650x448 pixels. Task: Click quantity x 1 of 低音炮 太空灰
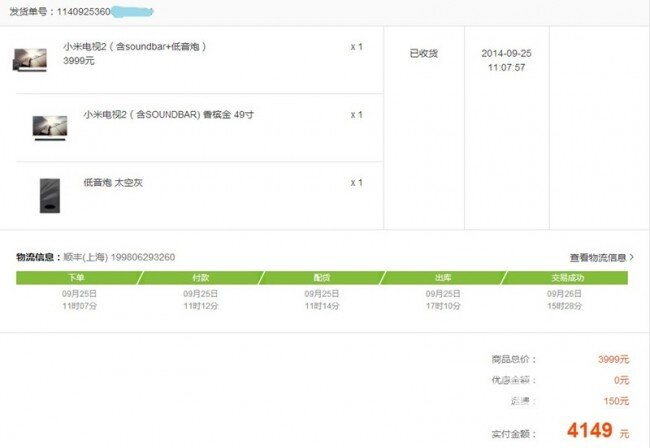[357, 183]
